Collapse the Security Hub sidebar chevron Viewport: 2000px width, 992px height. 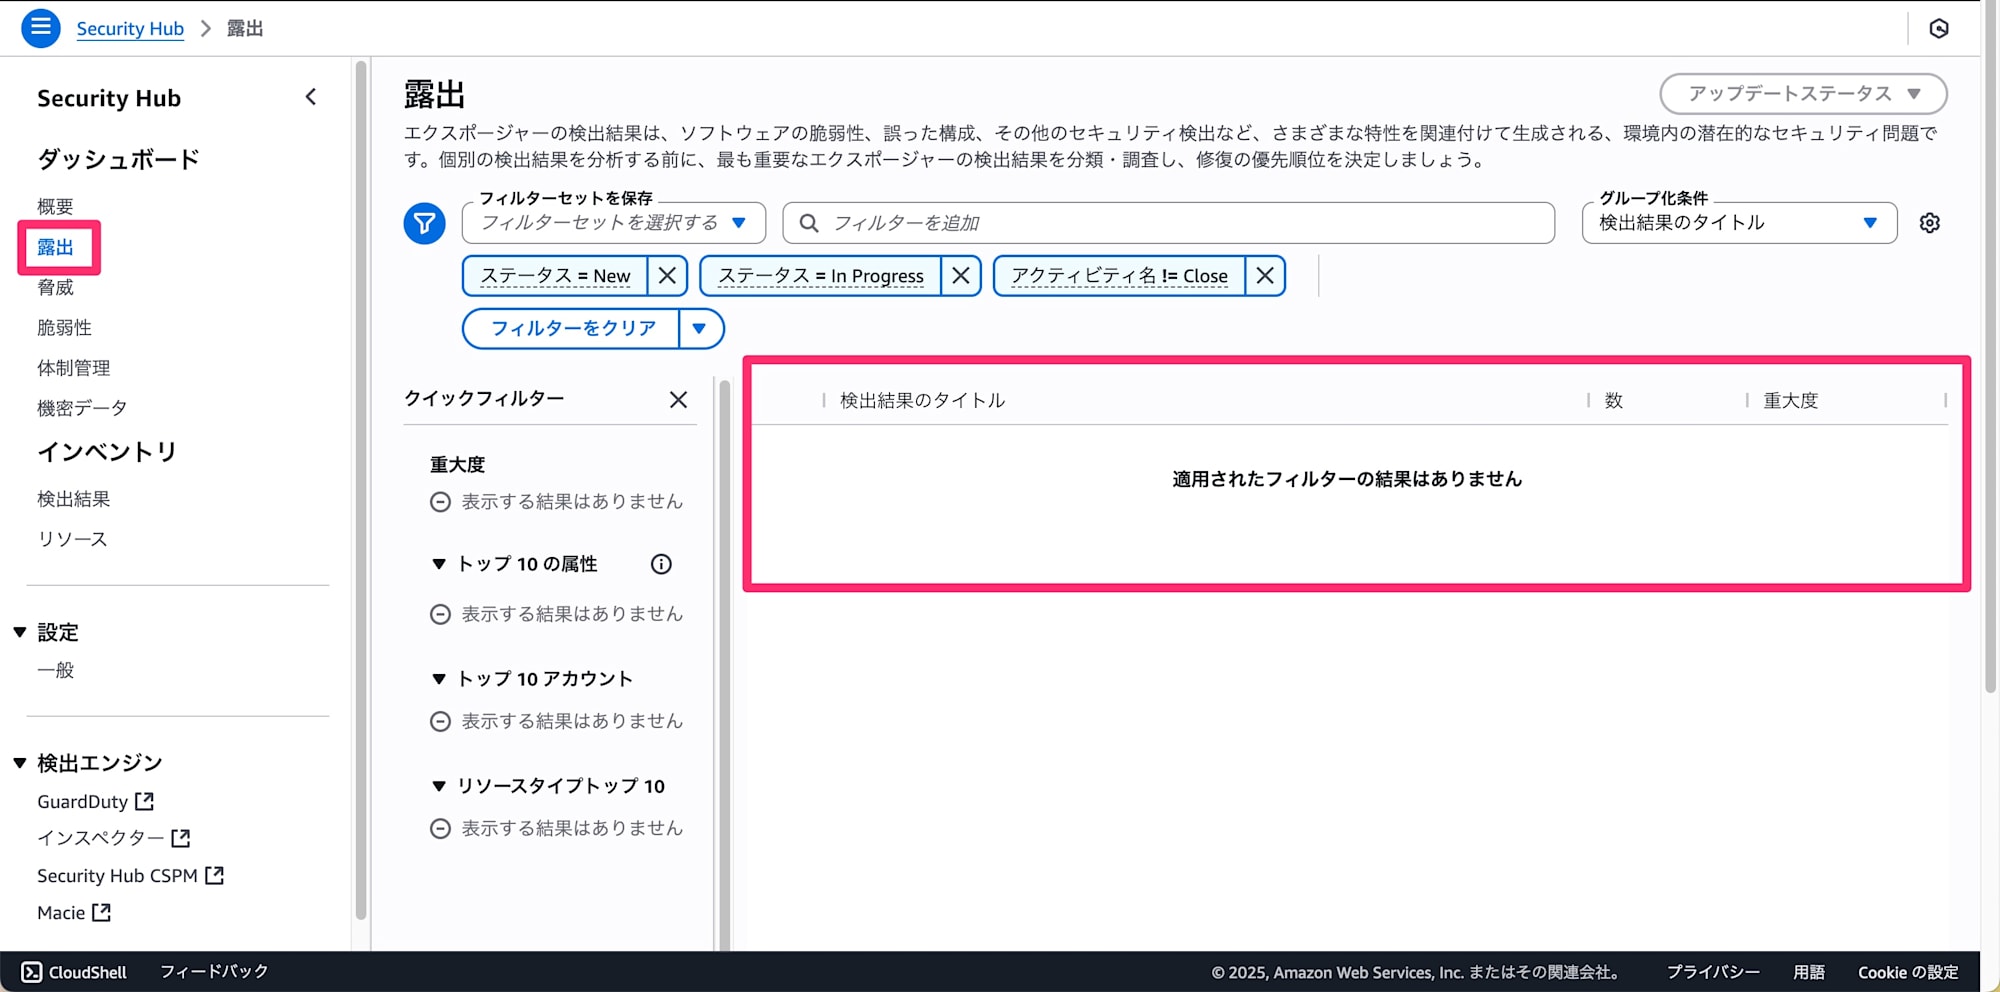(311, 97)
